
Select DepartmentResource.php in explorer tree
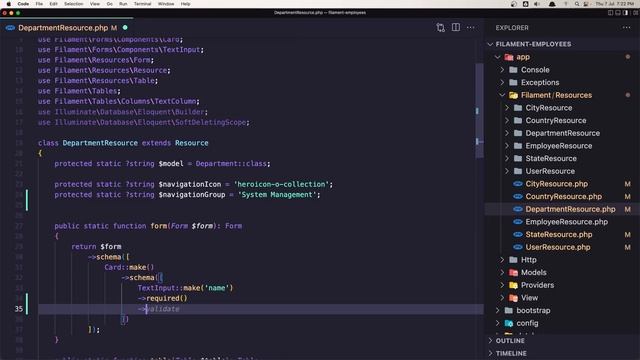click(570, 209)
